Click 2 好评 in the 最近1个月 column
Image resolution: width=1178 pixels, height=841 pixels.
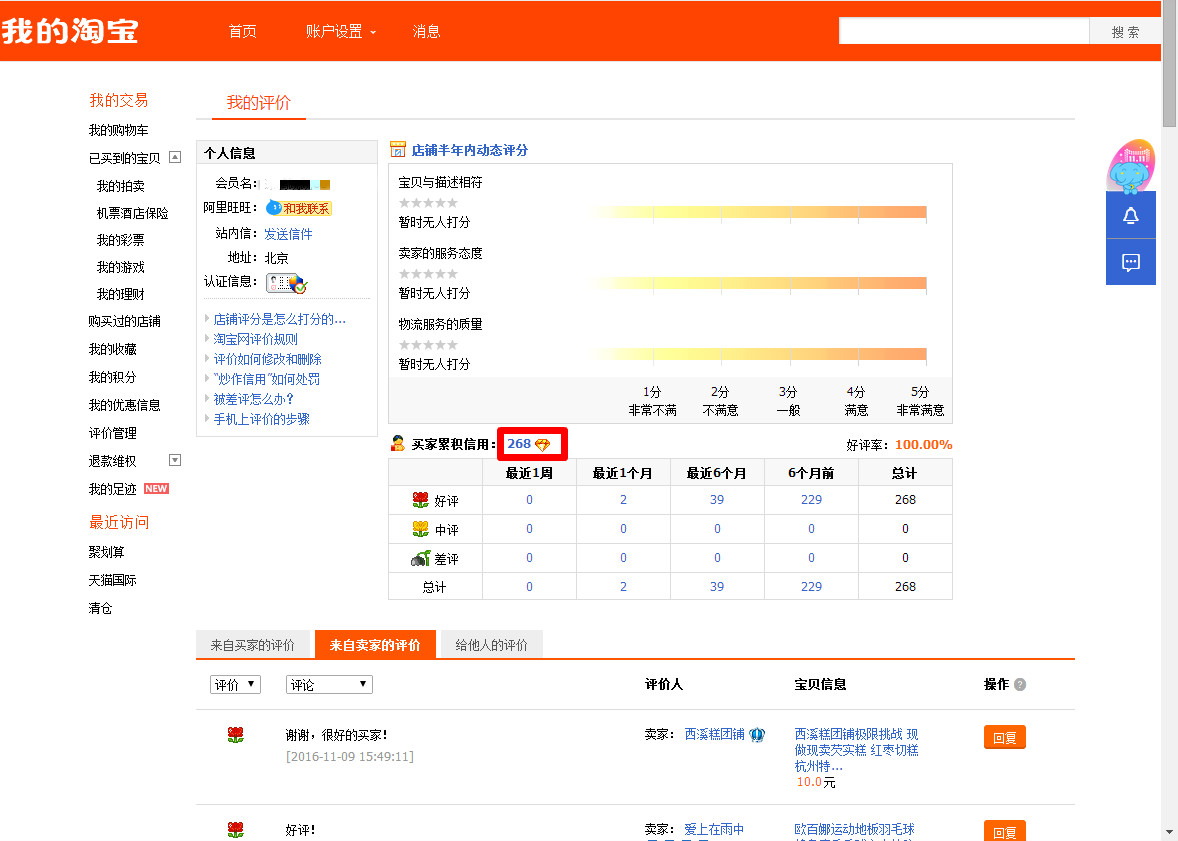click(x=624, y=500)
